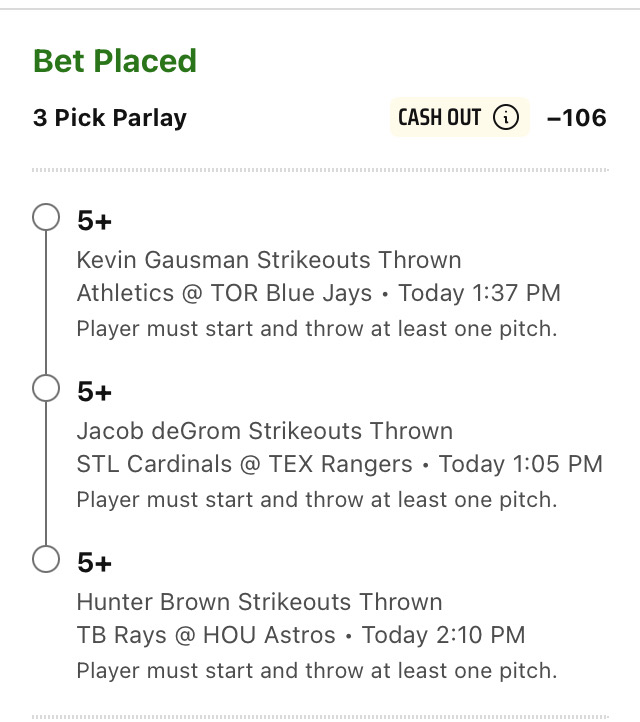Click Hunter Brown's must-start pitch rule note
Screen dimensions: 640x722
(317, 671)
